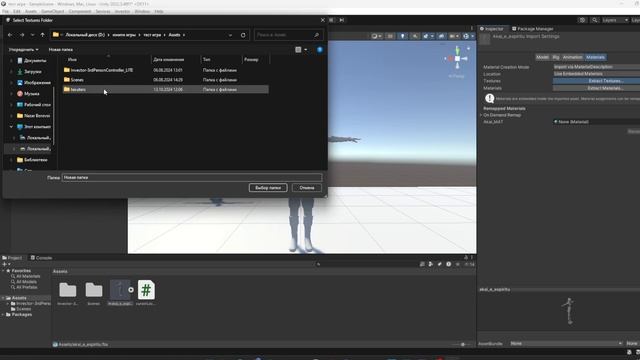Click the search field in folder dialog

pyautogui.click(x=288, y=35)
